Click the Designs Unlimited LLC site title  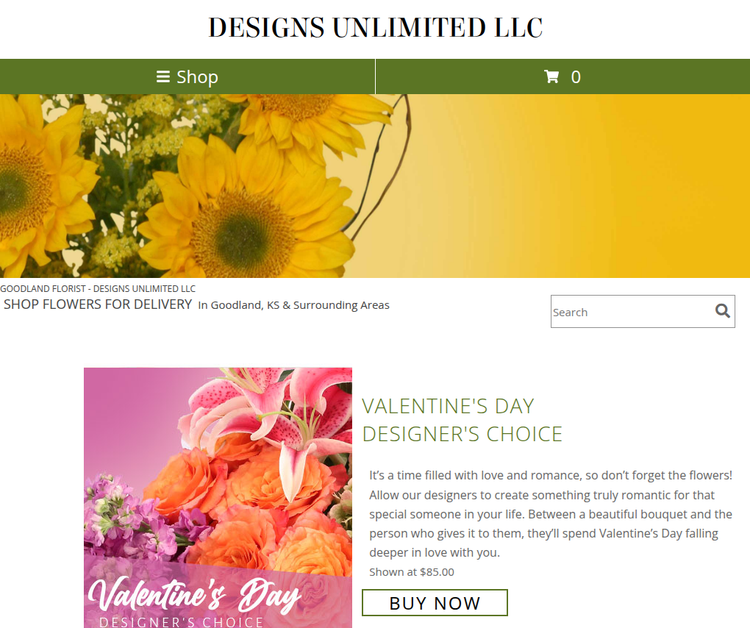(375, 27)
